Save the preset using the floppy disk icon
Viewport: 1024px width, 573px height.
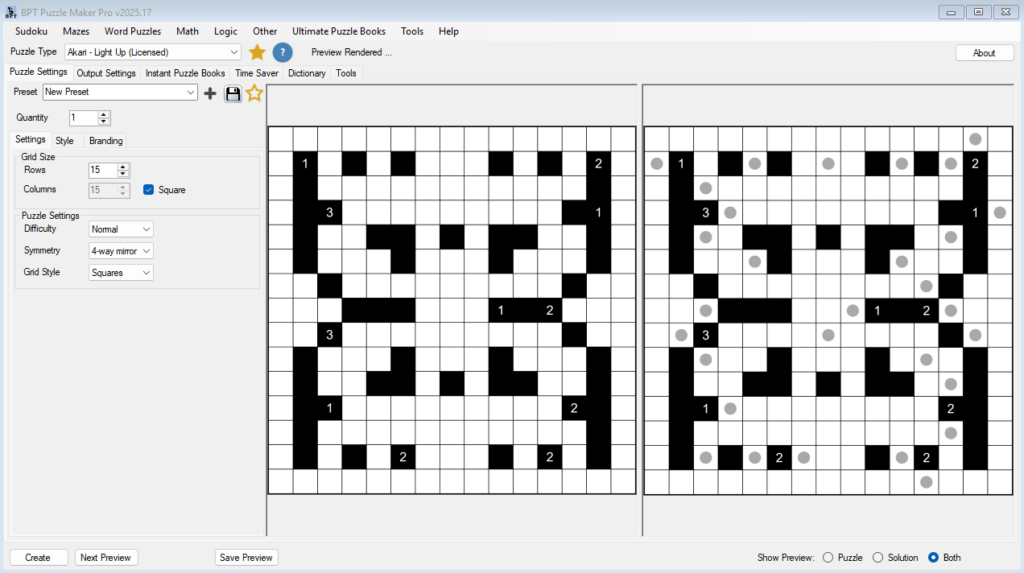[x=233, y=93]
